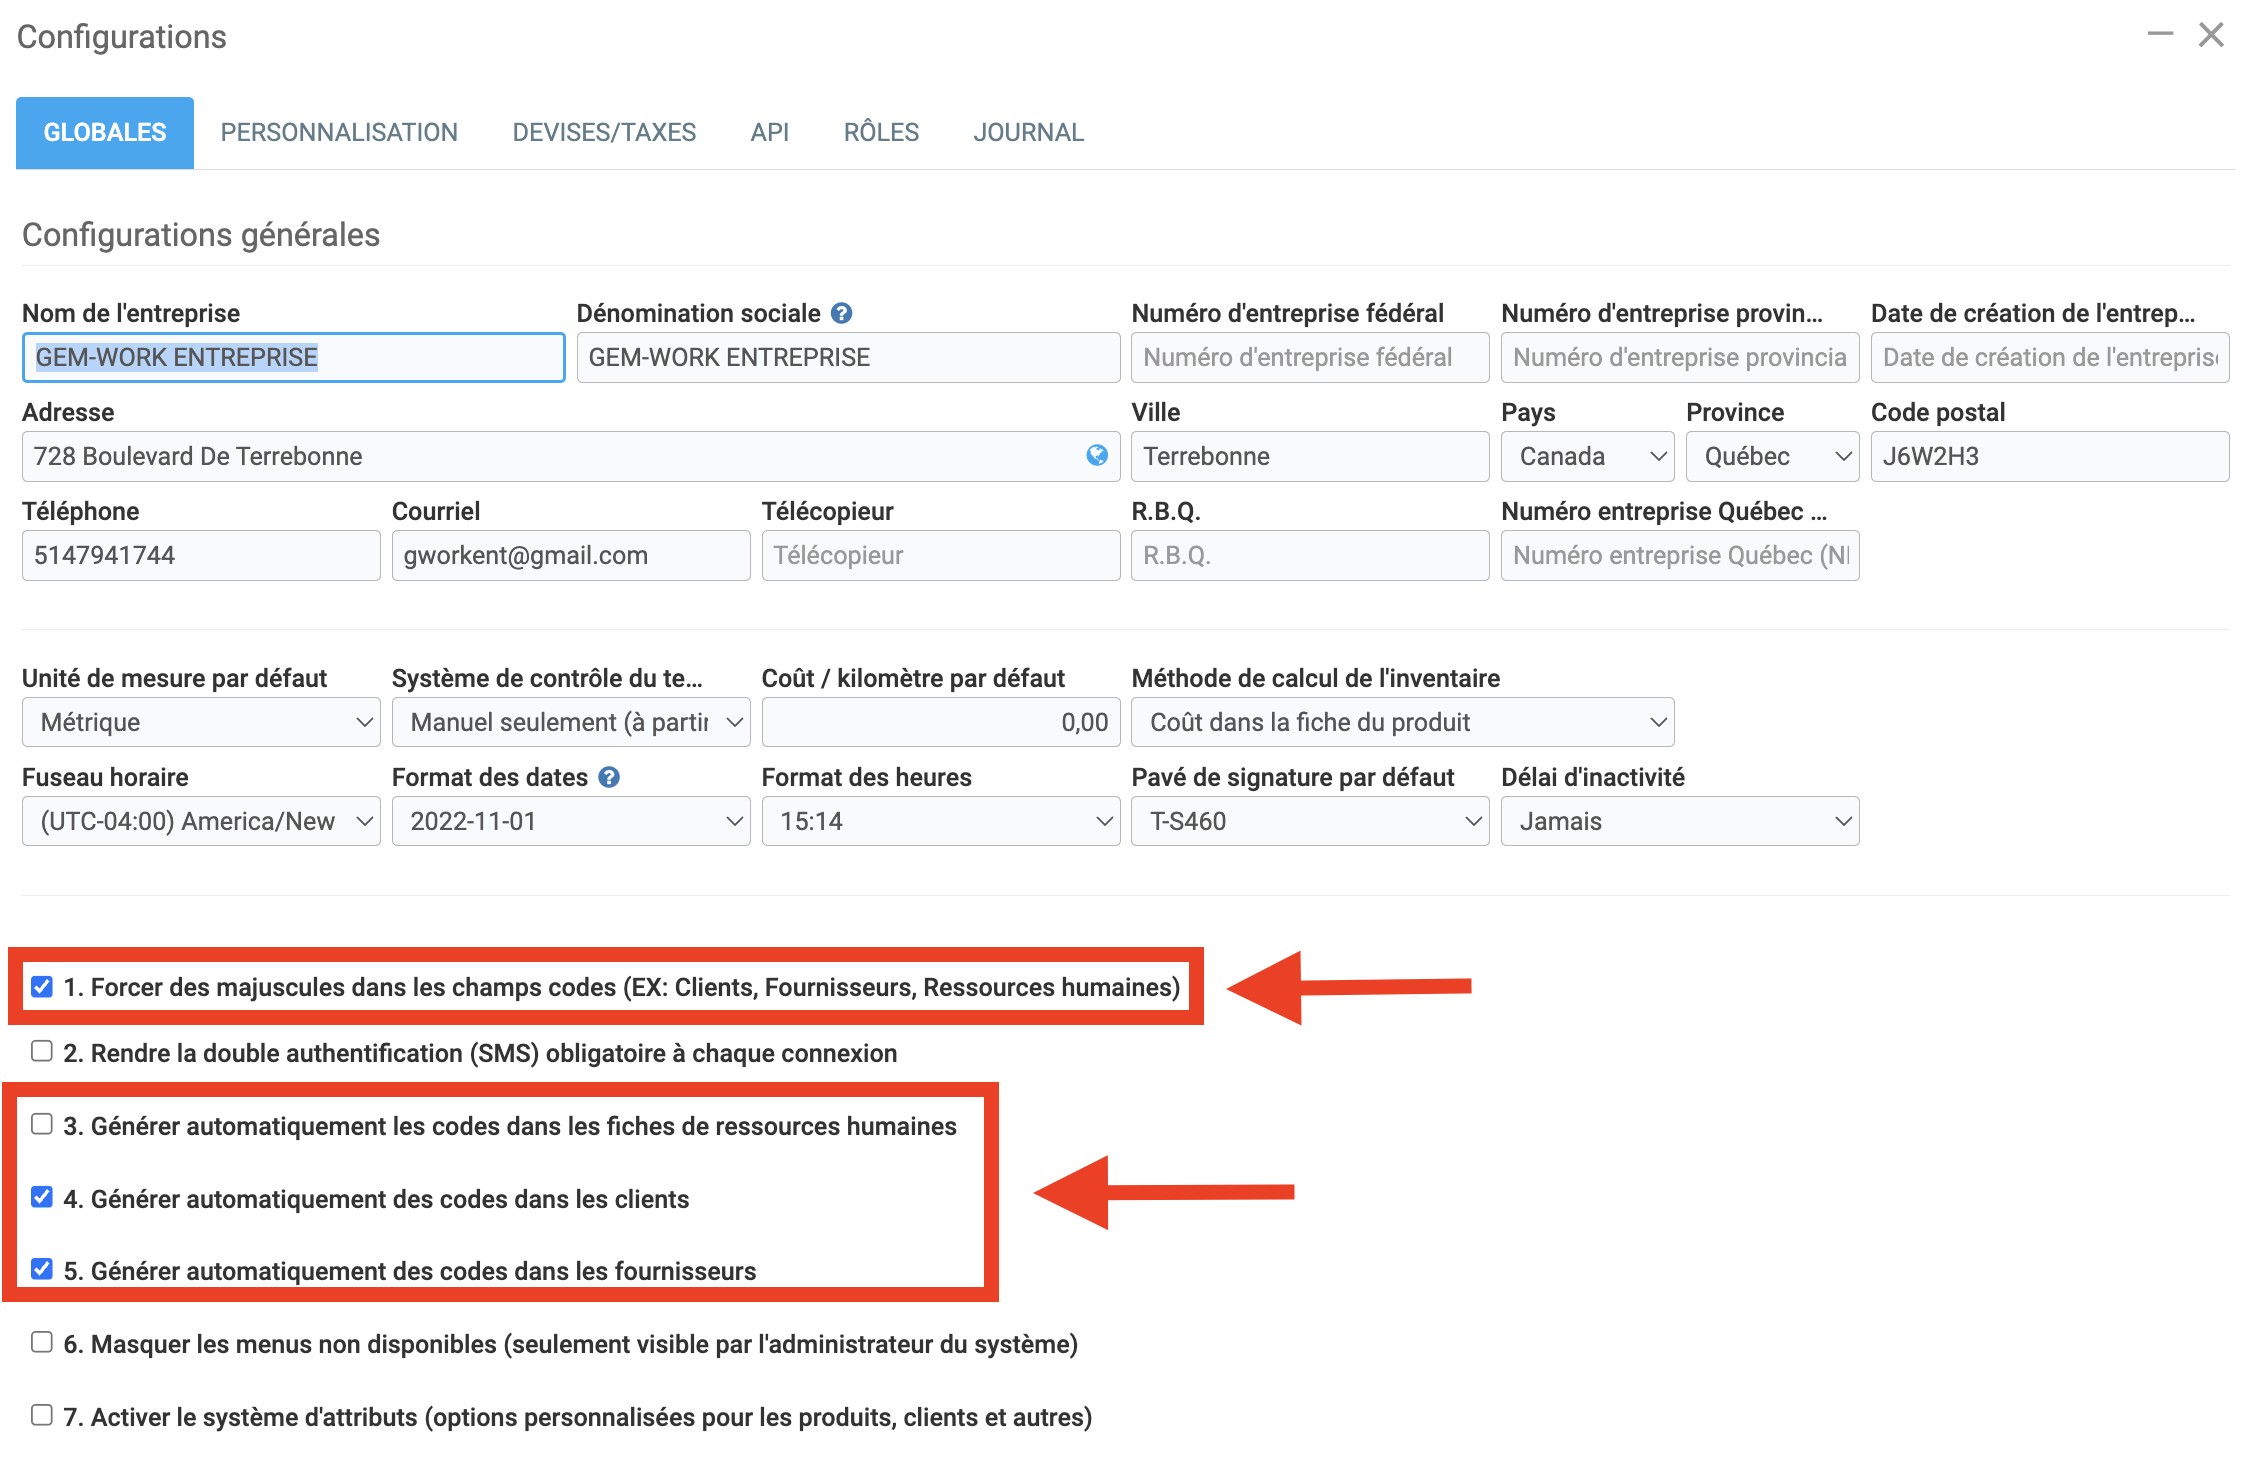Viewport: 2248px width, 1458px height.
Task: Minimize the Configurations window
Action: [x=2160, y=35]
